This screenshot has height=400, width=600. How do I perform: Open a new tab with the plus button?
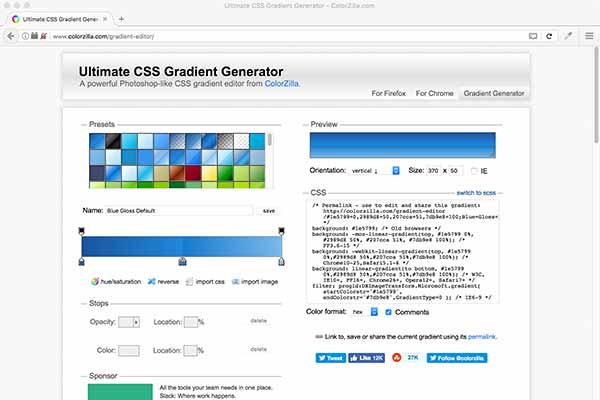tap(121, 19)
